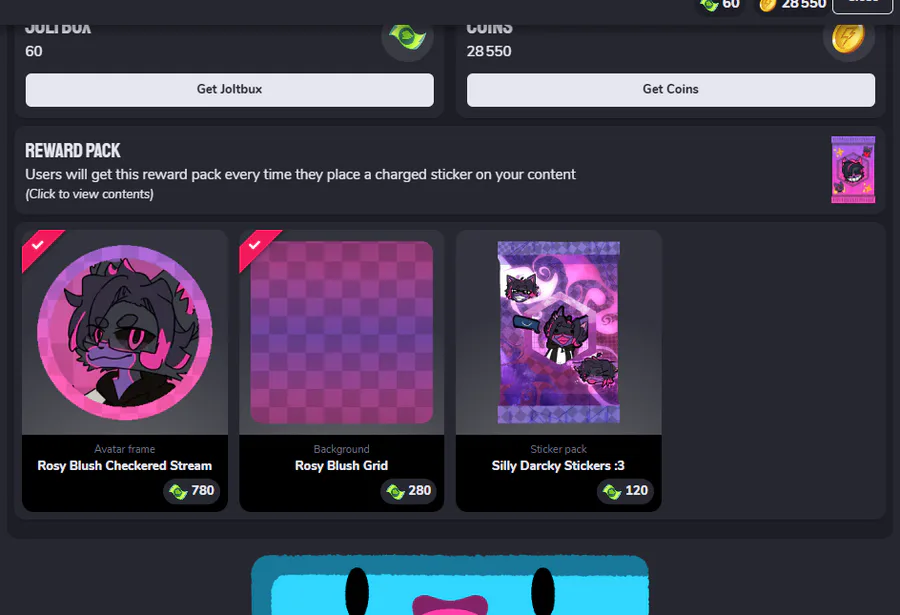The height and width of the screenshot is (615, 900).
Task: Click the Get Coins button
Action: pos(670,90)
